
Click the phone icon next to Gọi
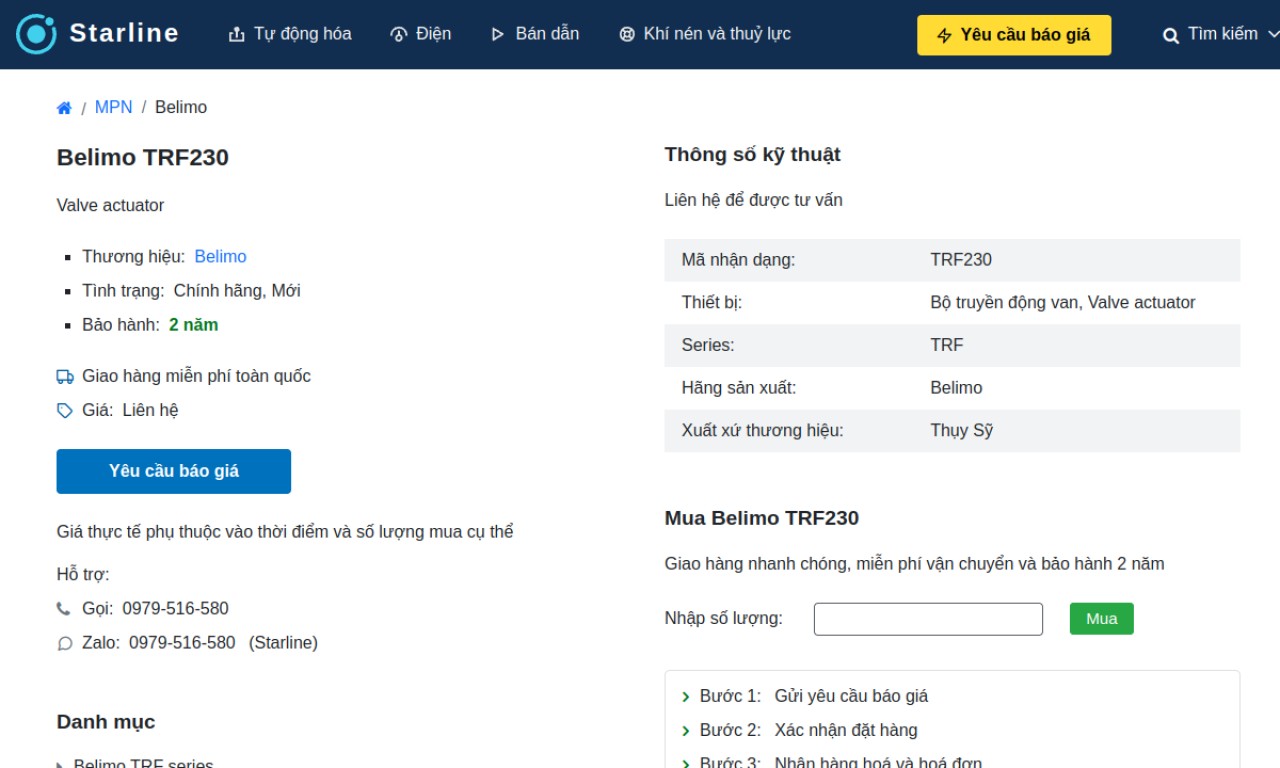coord(64,609)
